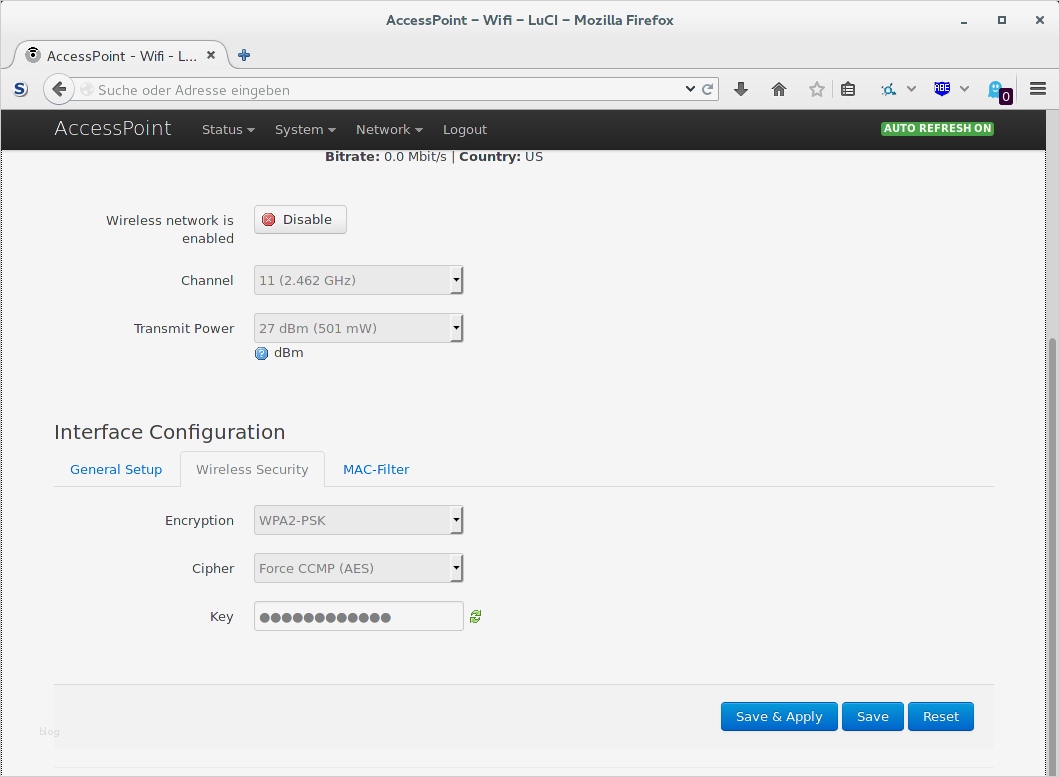
Task: Expand the Transmit Power dropdown
Action: [x=358, y=328]
